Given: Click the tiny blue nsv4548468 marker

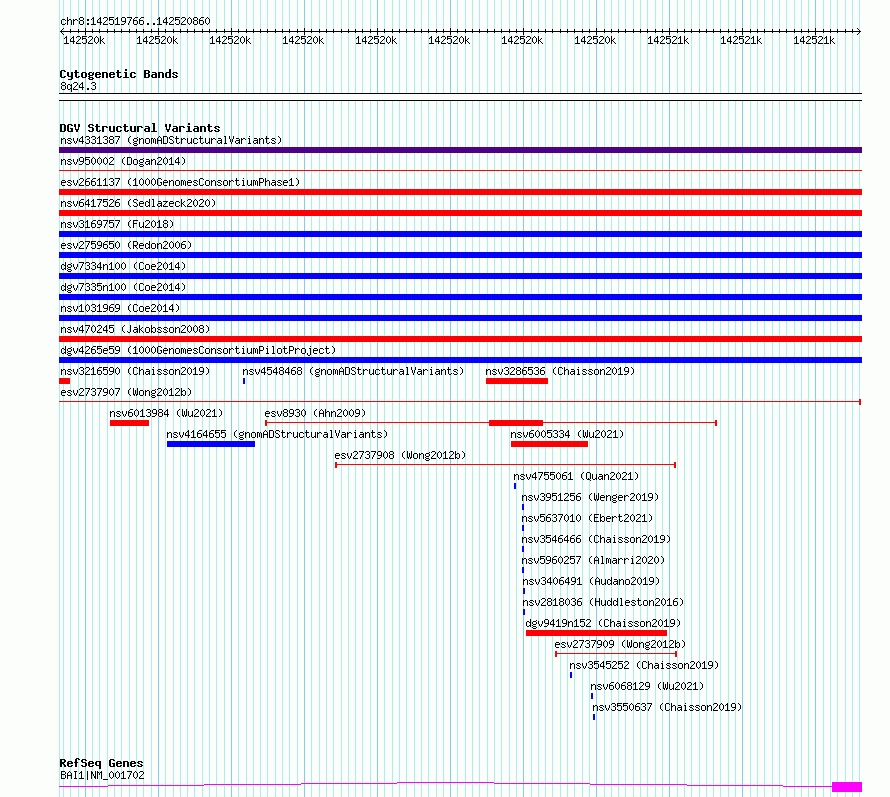Looking at the screenshot, I should [x=244, y=381].
